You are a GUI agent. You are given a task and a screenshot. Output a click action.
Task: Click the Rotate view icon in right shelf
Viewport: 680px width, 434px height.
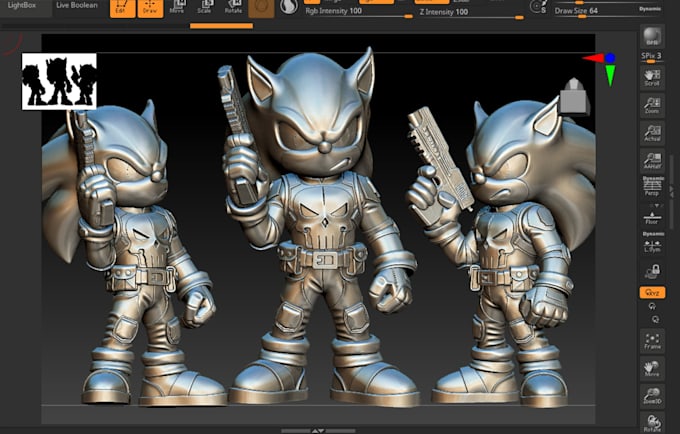click(x=652, y=423)
